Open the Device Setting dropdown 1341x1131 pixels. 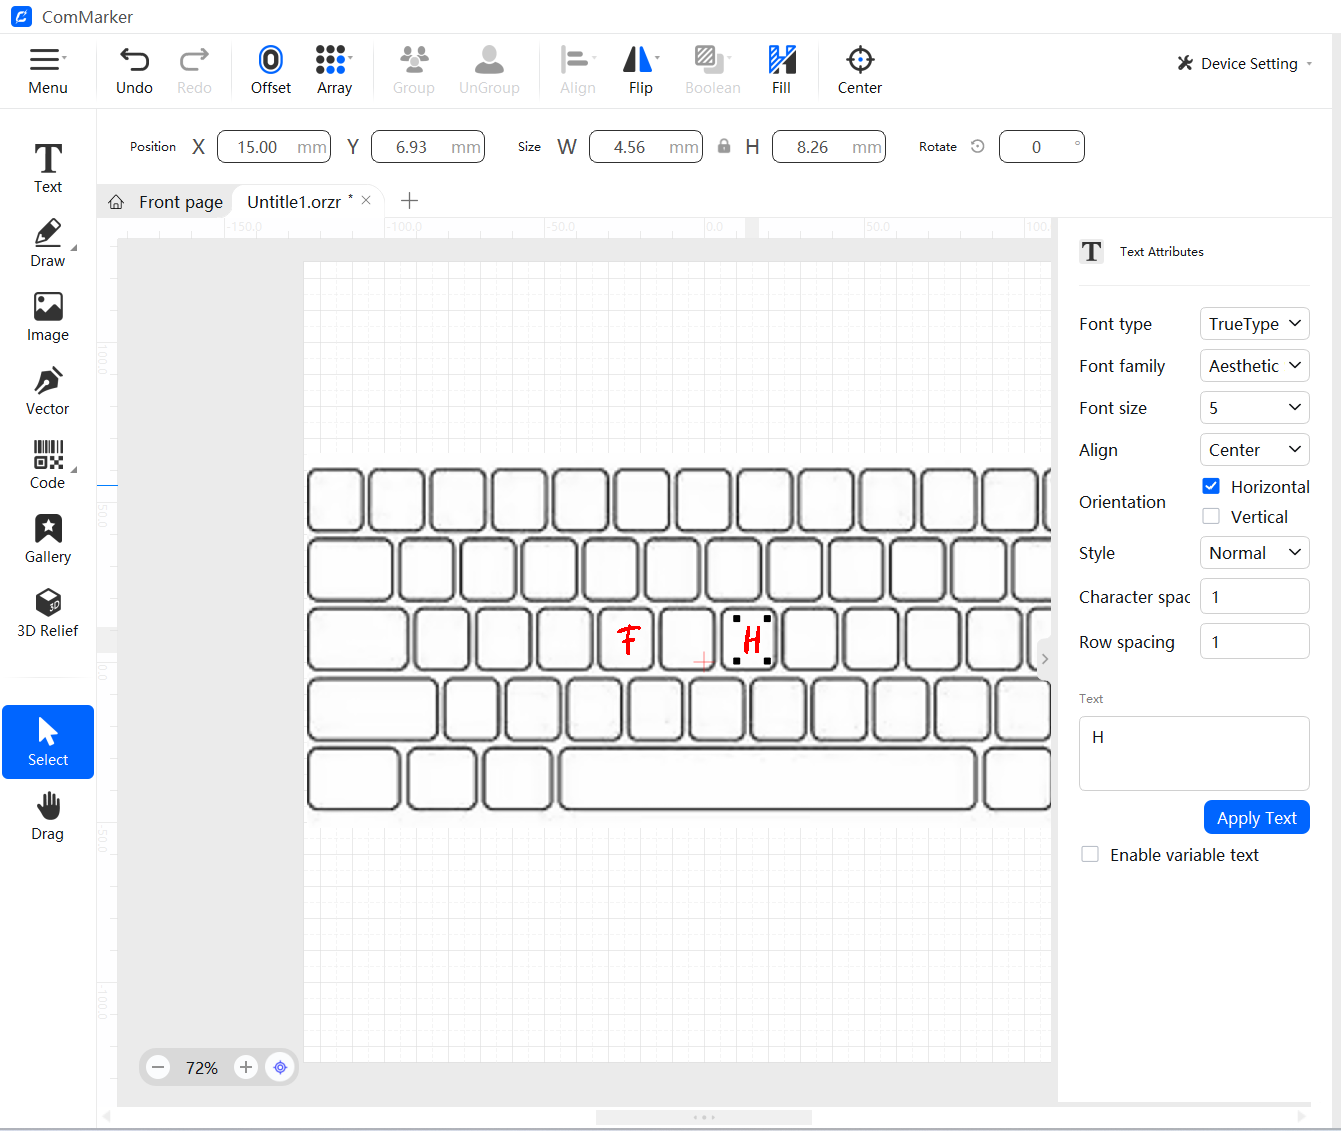pos(1243,63)
